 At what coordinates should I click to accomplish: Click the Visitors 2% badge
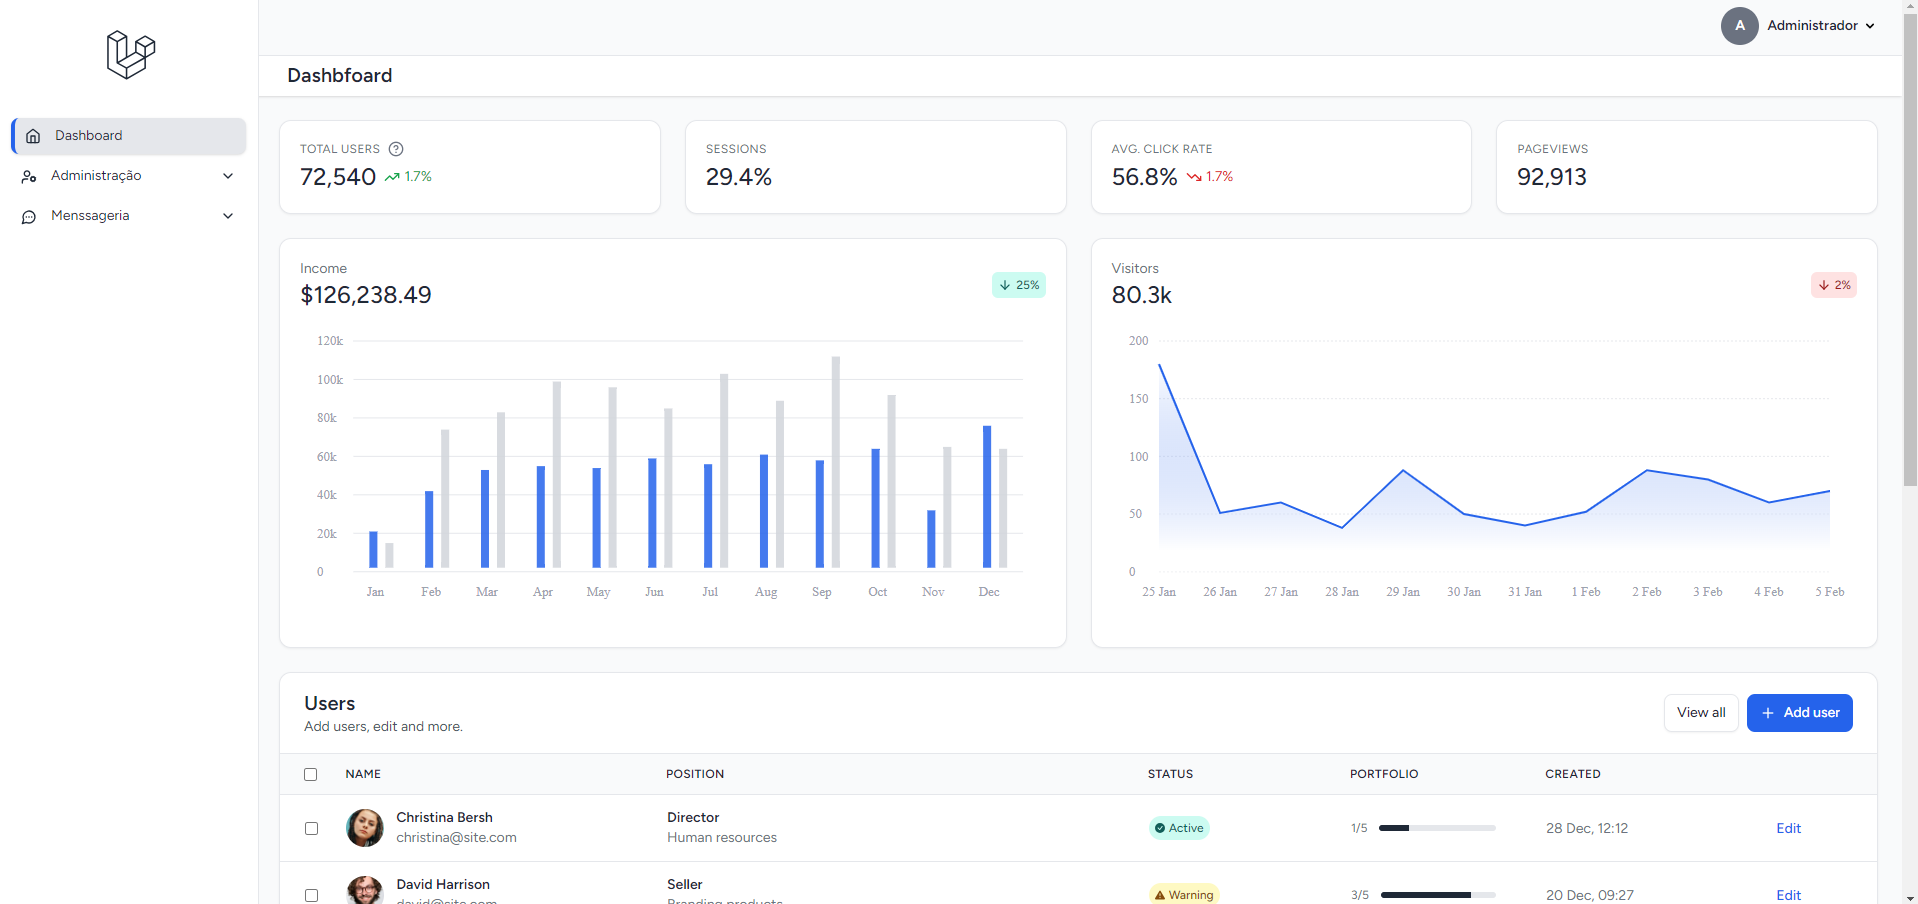1834,285
